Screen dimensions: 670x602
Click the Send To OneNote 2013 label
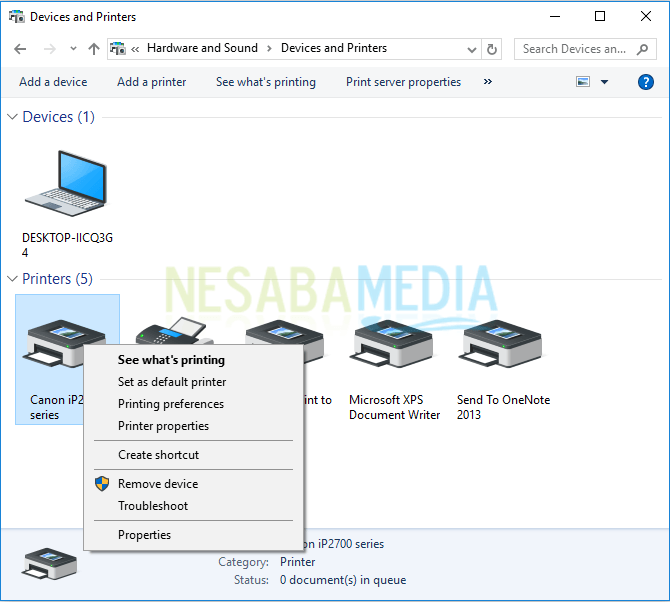point(503,407)
